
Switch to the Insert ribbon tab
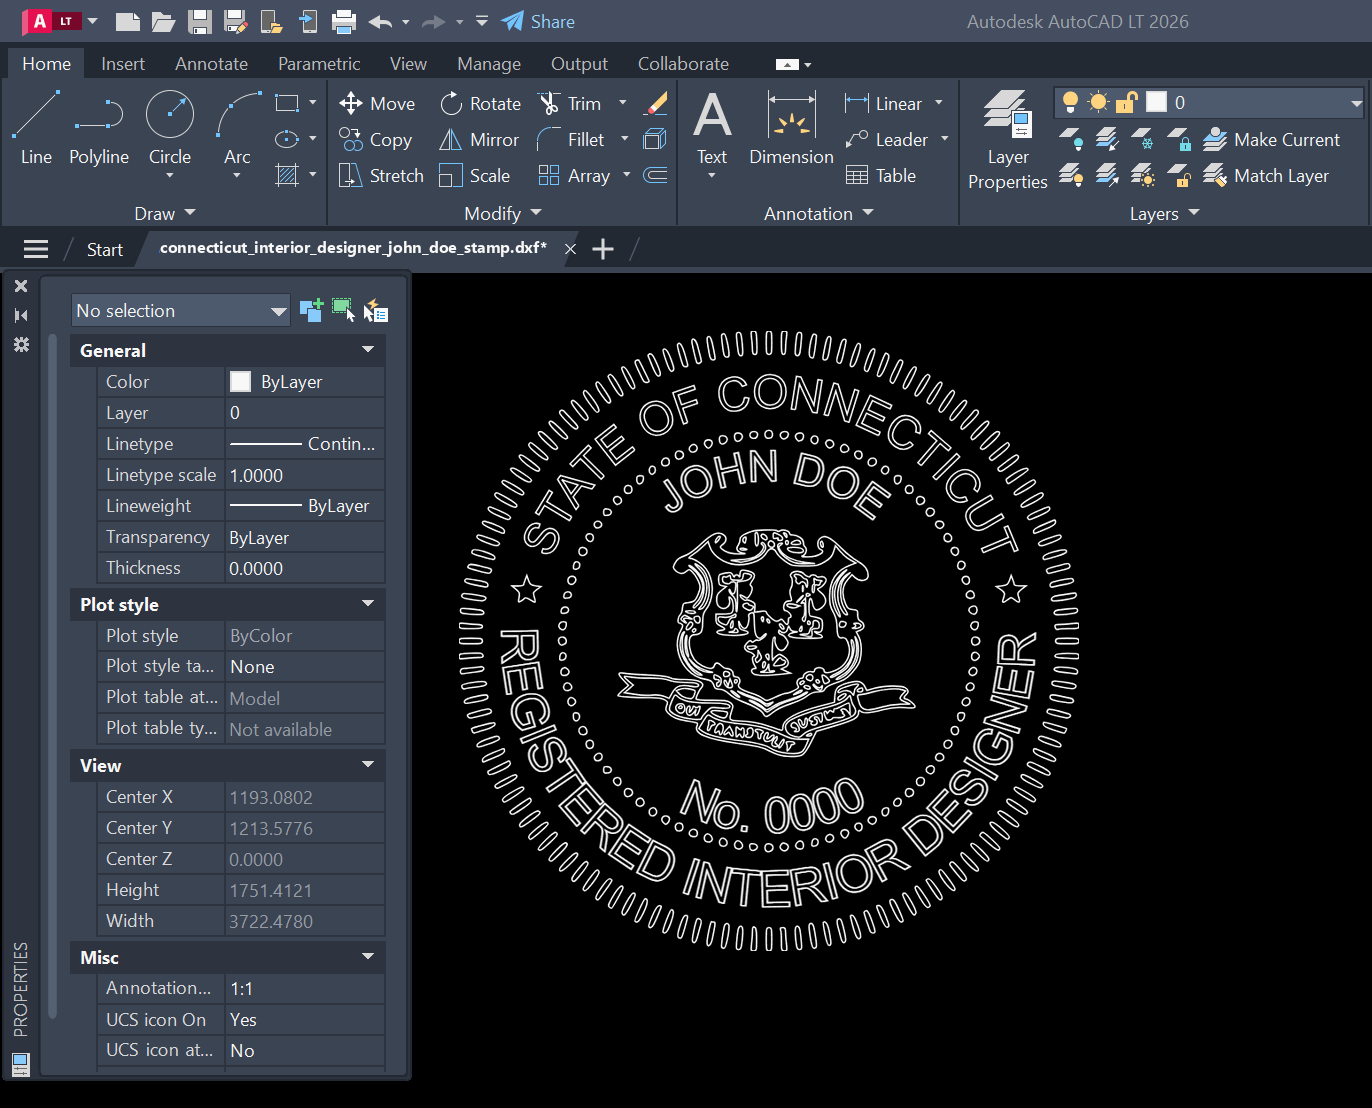123,63
